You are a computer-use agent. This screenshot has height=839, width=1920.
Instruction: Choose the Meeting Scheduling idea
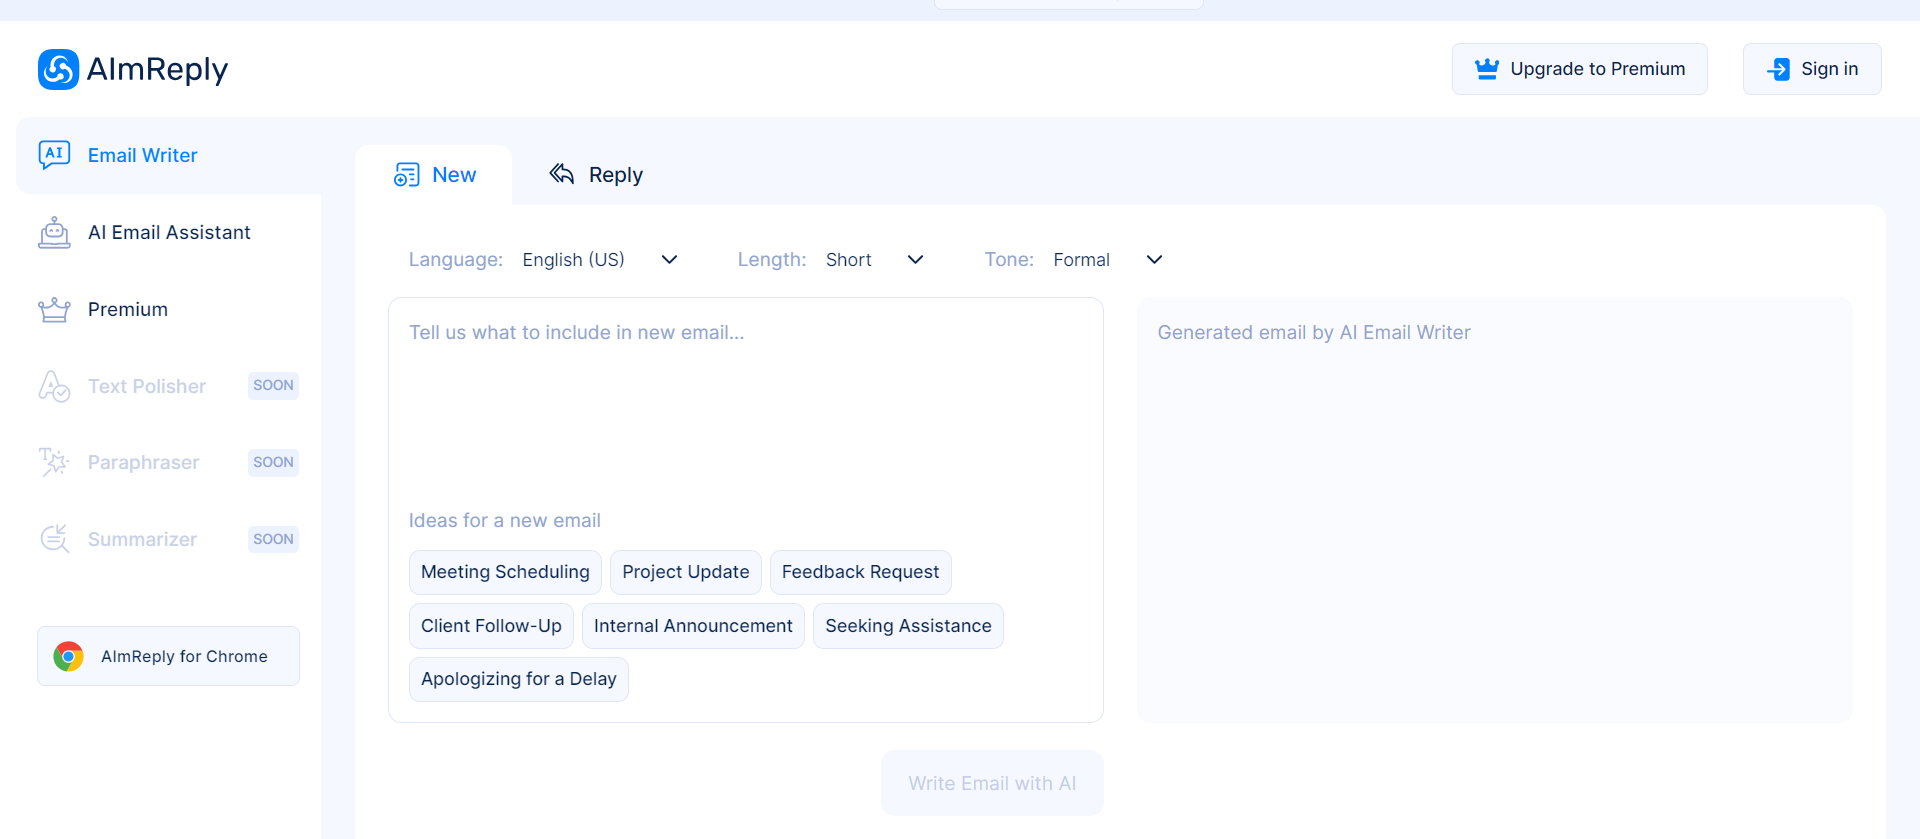click(505, 572)
